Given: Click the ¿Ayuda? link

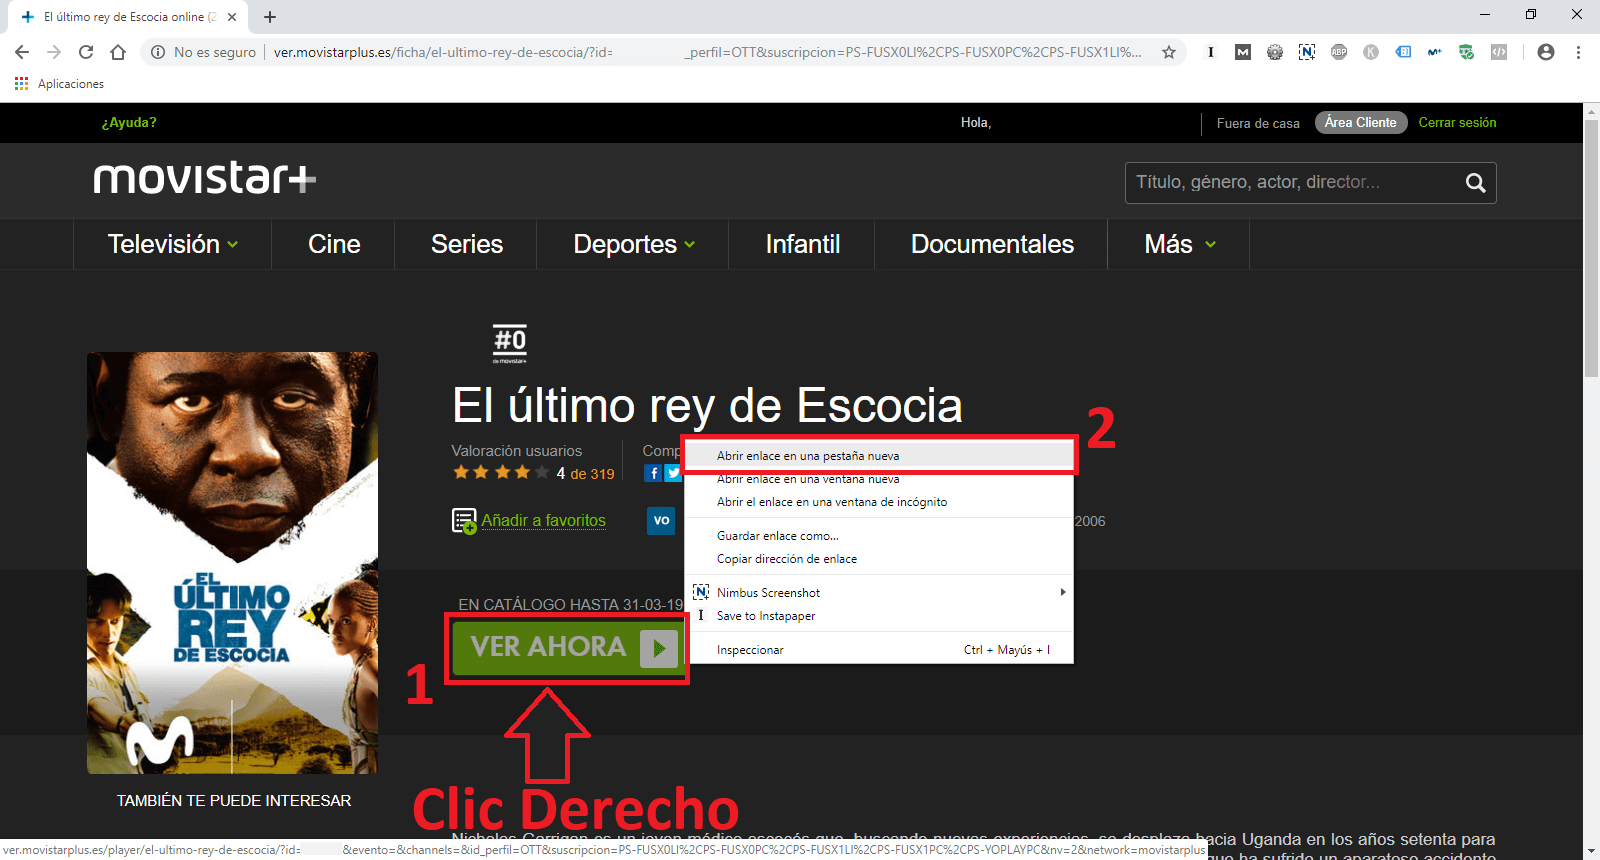Looking at the screenshot, I should point(129,123).
